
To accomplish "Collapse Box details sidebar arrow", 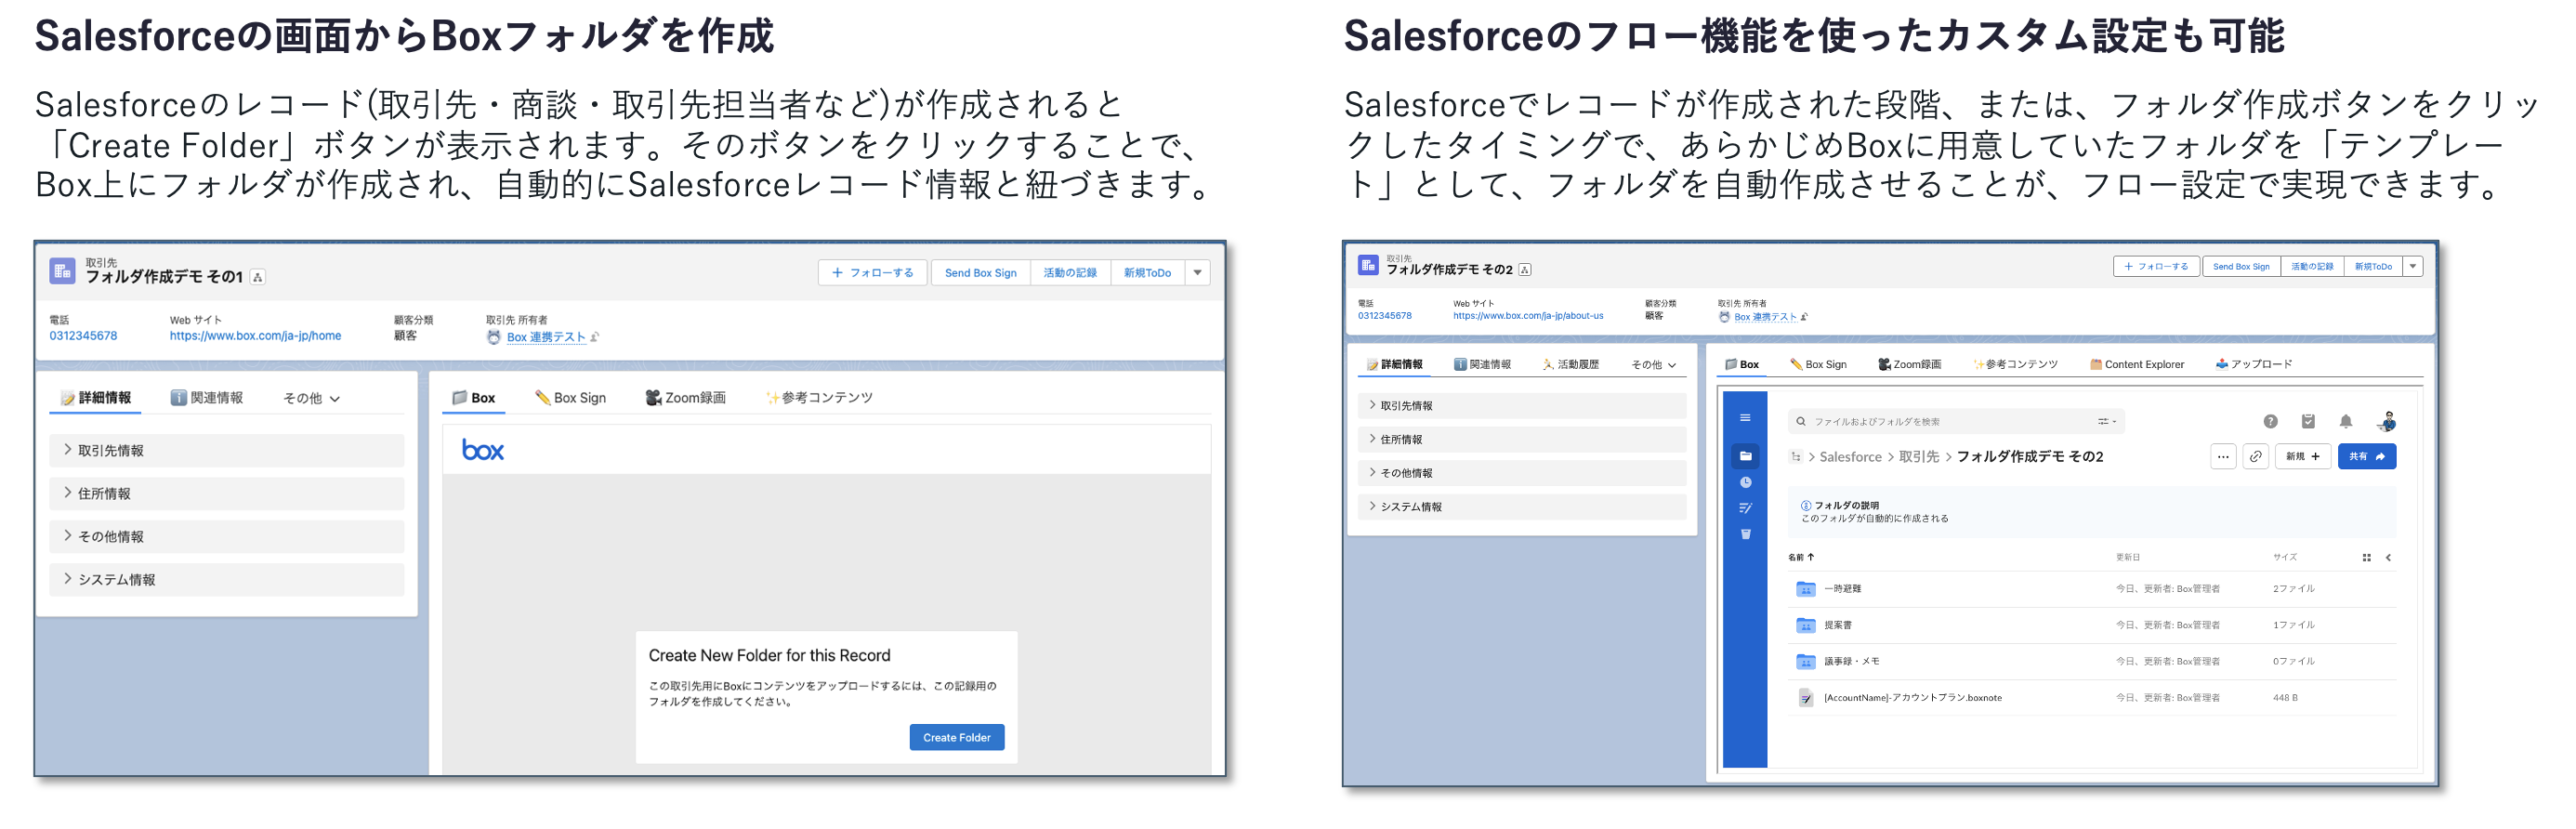I will (2389, 557).
